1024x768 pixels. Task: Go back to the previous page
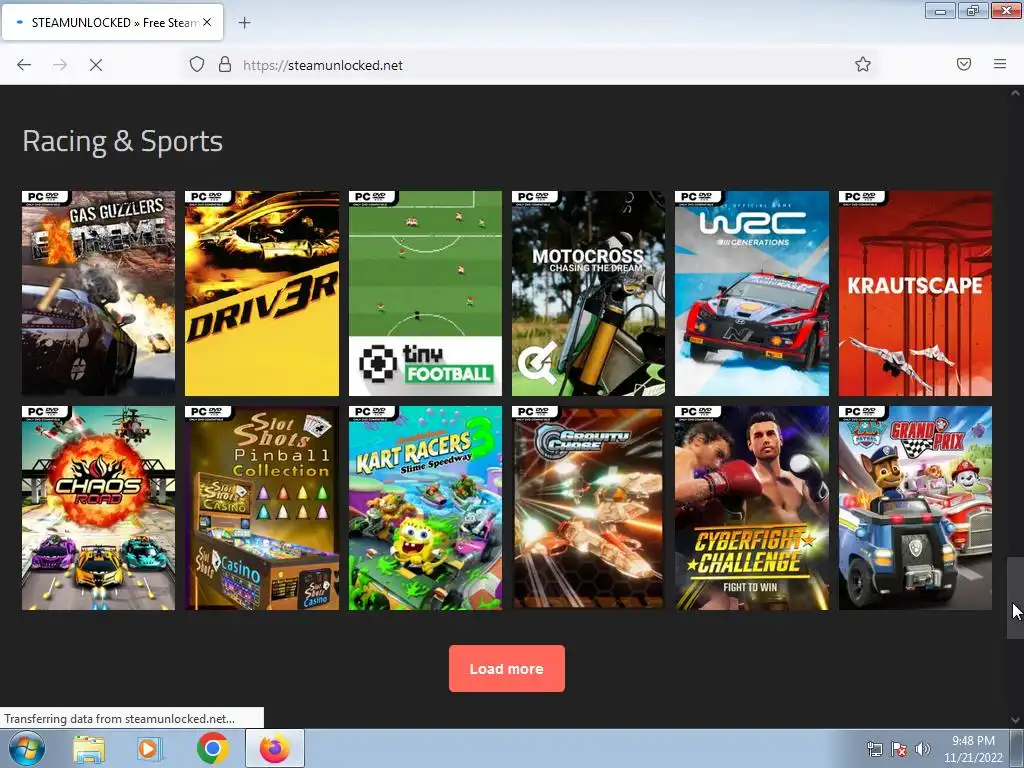pos(24,65)
